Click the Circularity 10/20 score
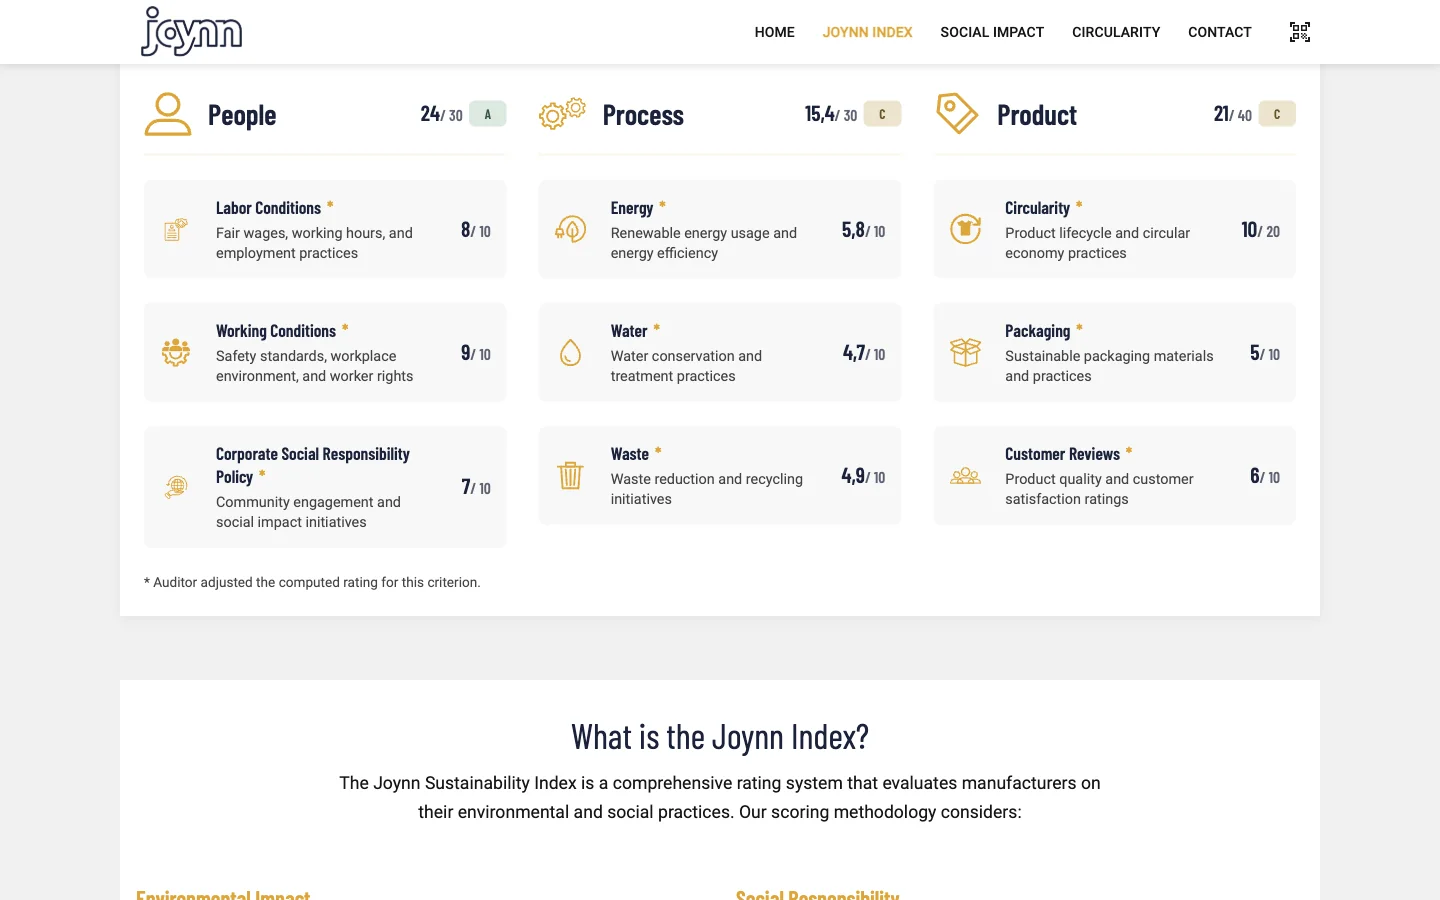This screenshot has width=1440, height=900. coord(1260,230)
